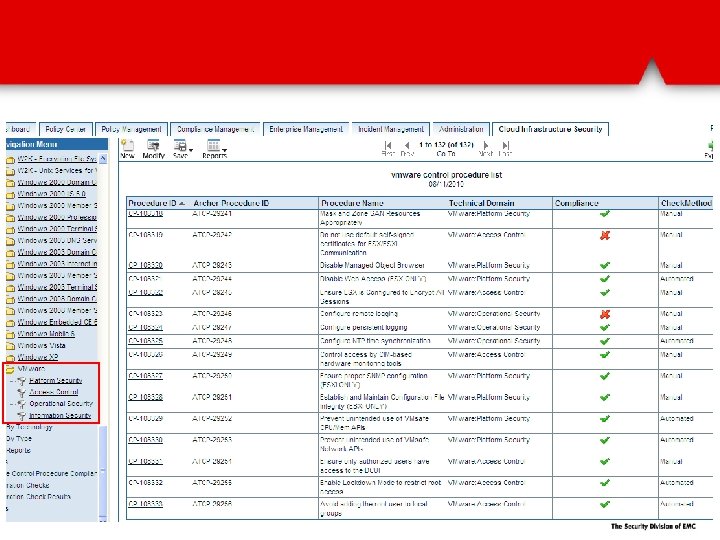The image size is (720, 540).
Task: Click green check for Disable Managed Object Browser
Action: [605, 265]
